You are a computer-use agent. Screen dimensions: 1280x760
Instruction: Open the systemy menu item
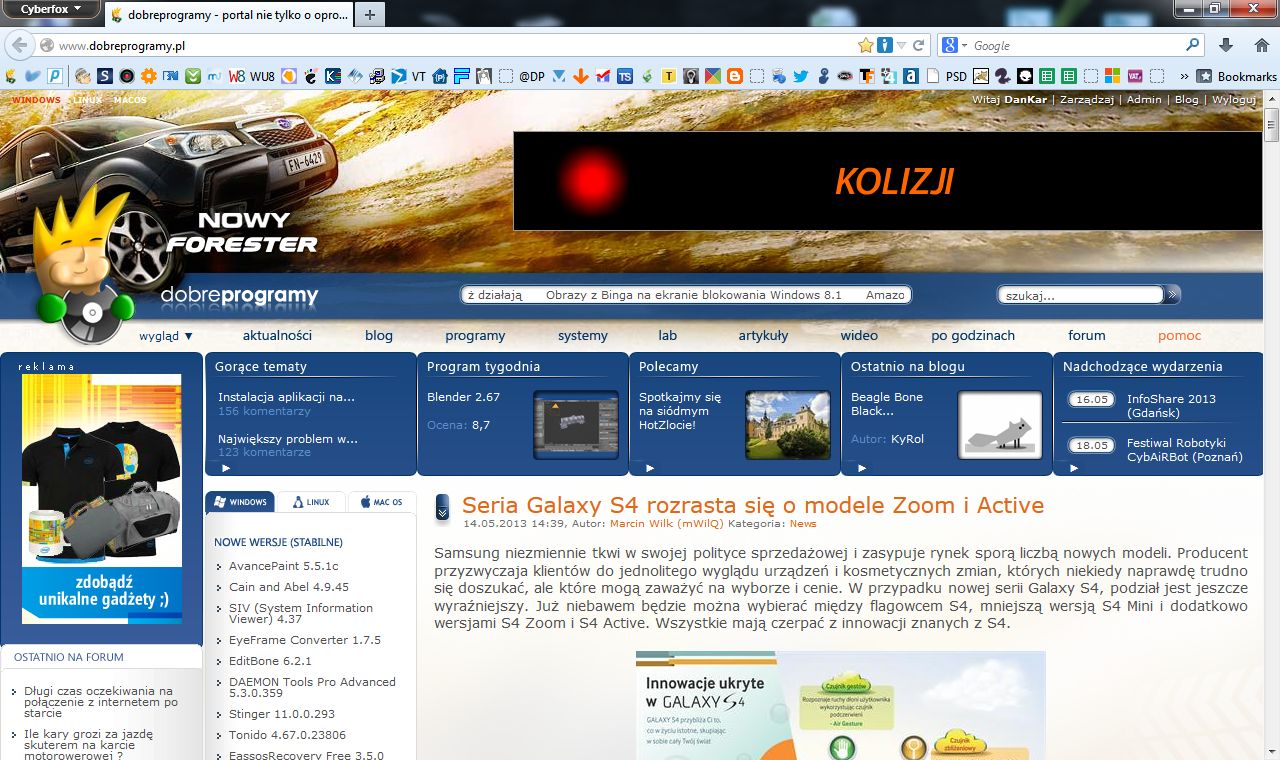[x=583, y=335]
